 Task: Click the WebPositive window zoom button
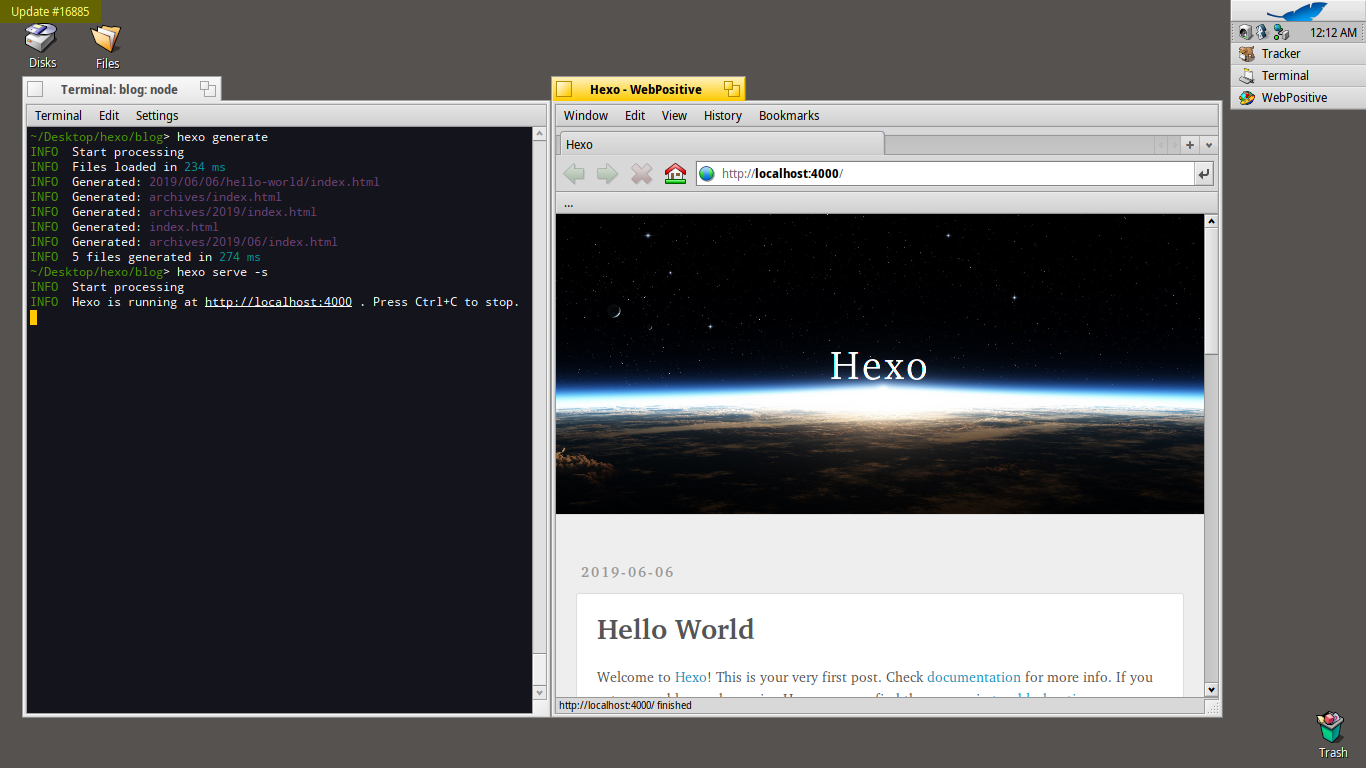731,89
